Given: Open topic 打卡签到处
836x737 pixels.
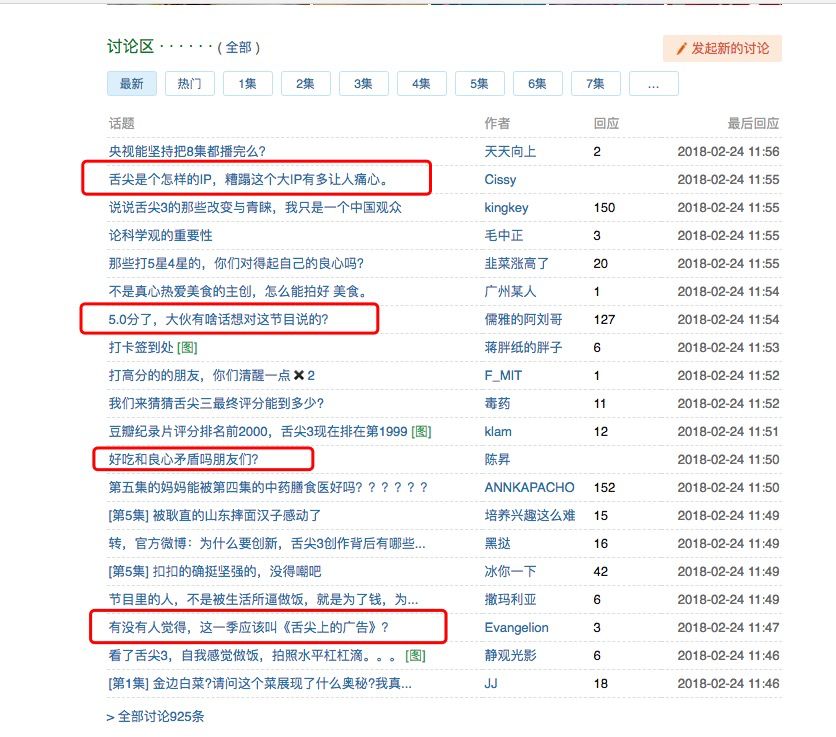Looking at the screenshot, I should point(141,347).
